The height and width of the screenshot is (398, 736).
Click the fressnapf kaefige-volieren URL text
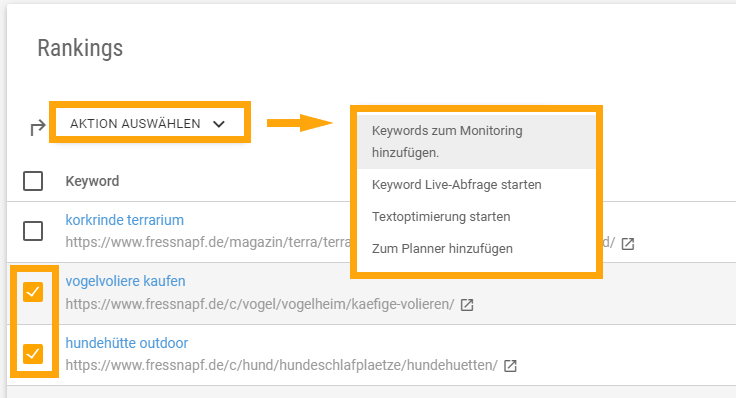(260, 304)
